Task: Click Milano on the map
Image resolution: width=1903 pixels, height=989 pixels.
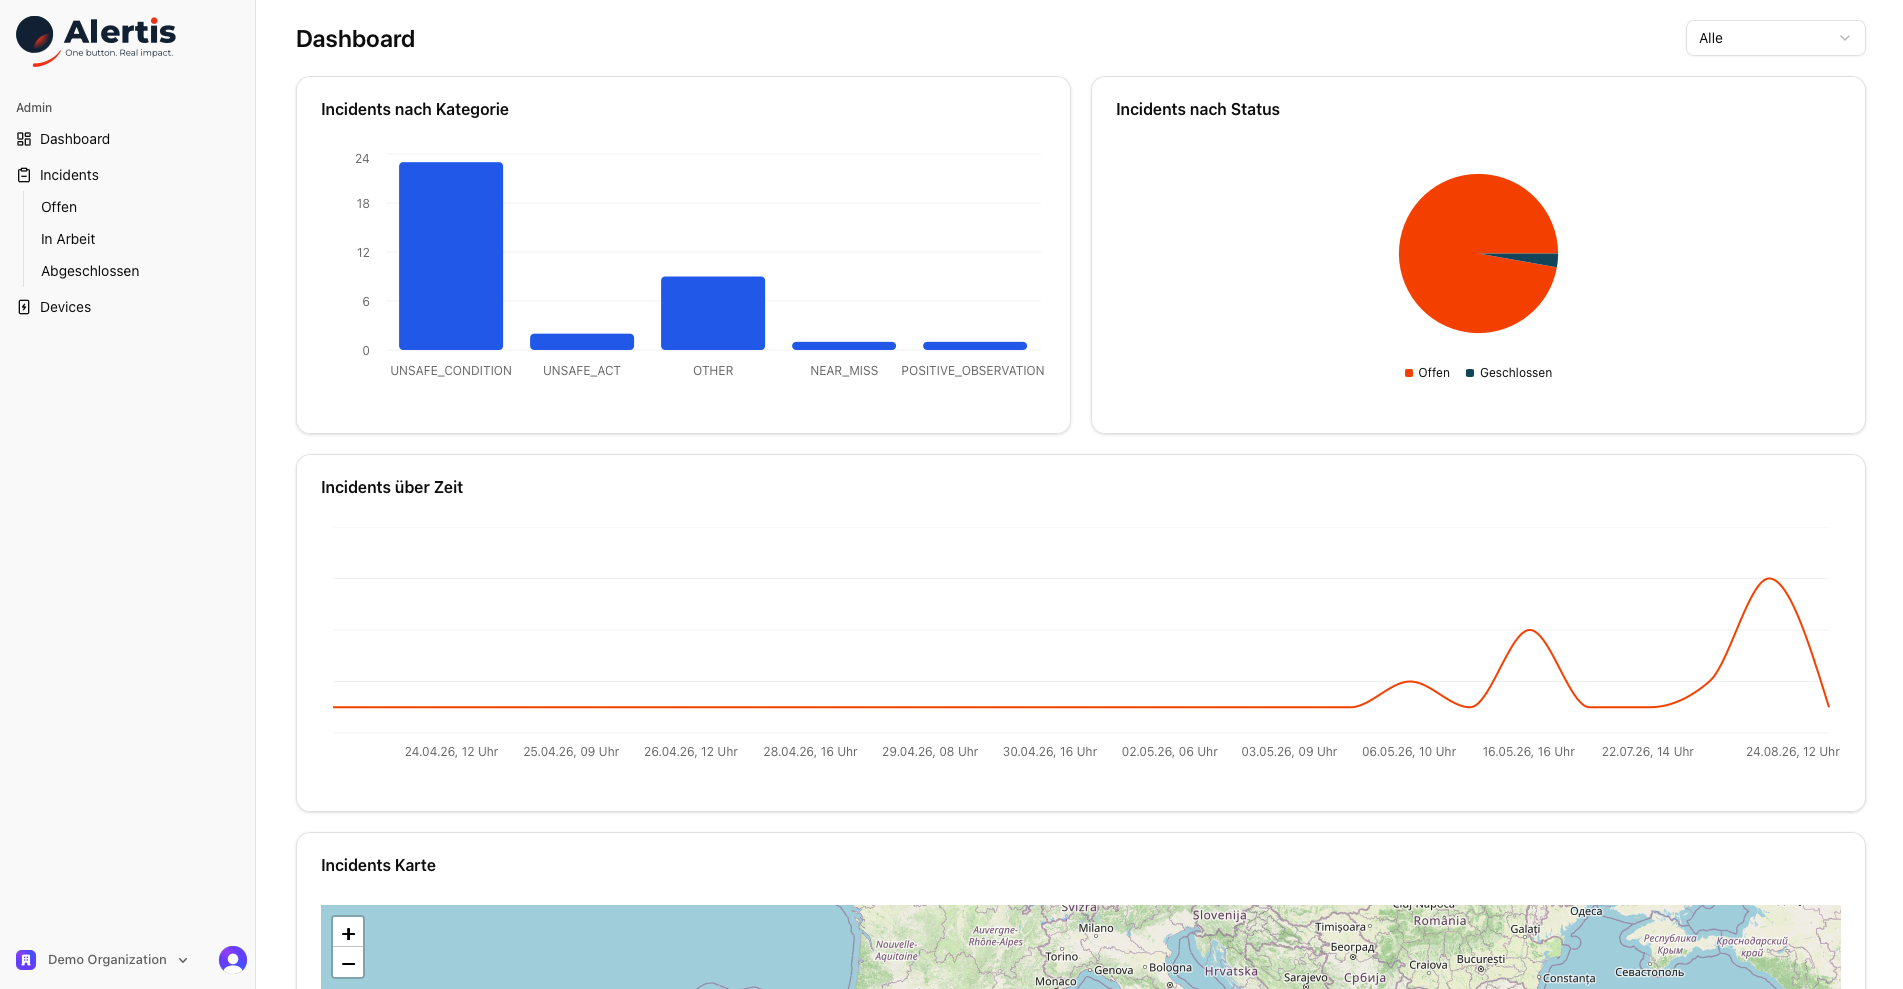Action: pos(1096,928)
